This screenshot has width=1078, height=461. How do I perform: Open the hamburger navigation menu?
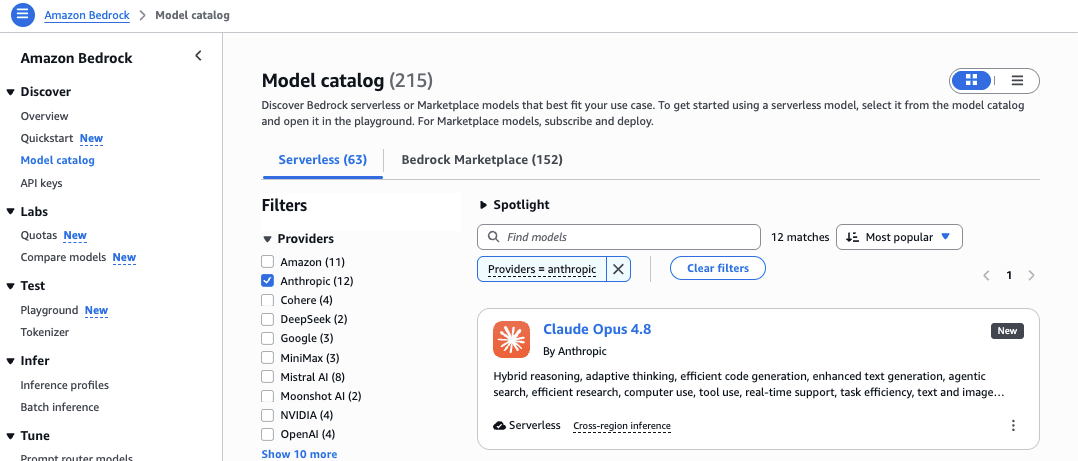(x=23, y=14)
